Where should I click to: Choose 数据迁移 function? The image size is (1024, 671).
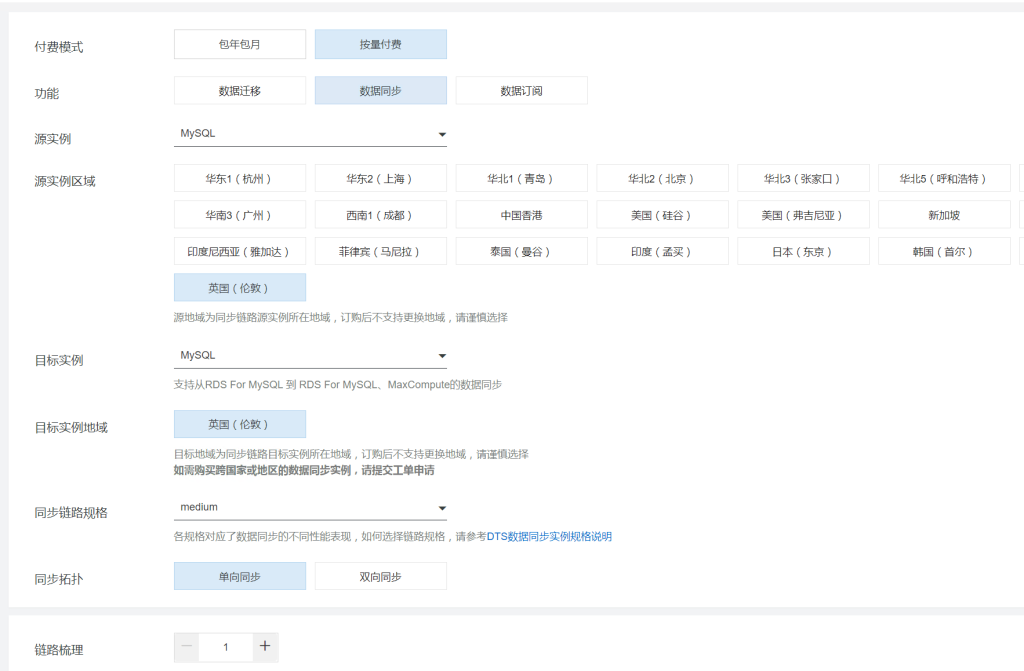pos(240,91)
